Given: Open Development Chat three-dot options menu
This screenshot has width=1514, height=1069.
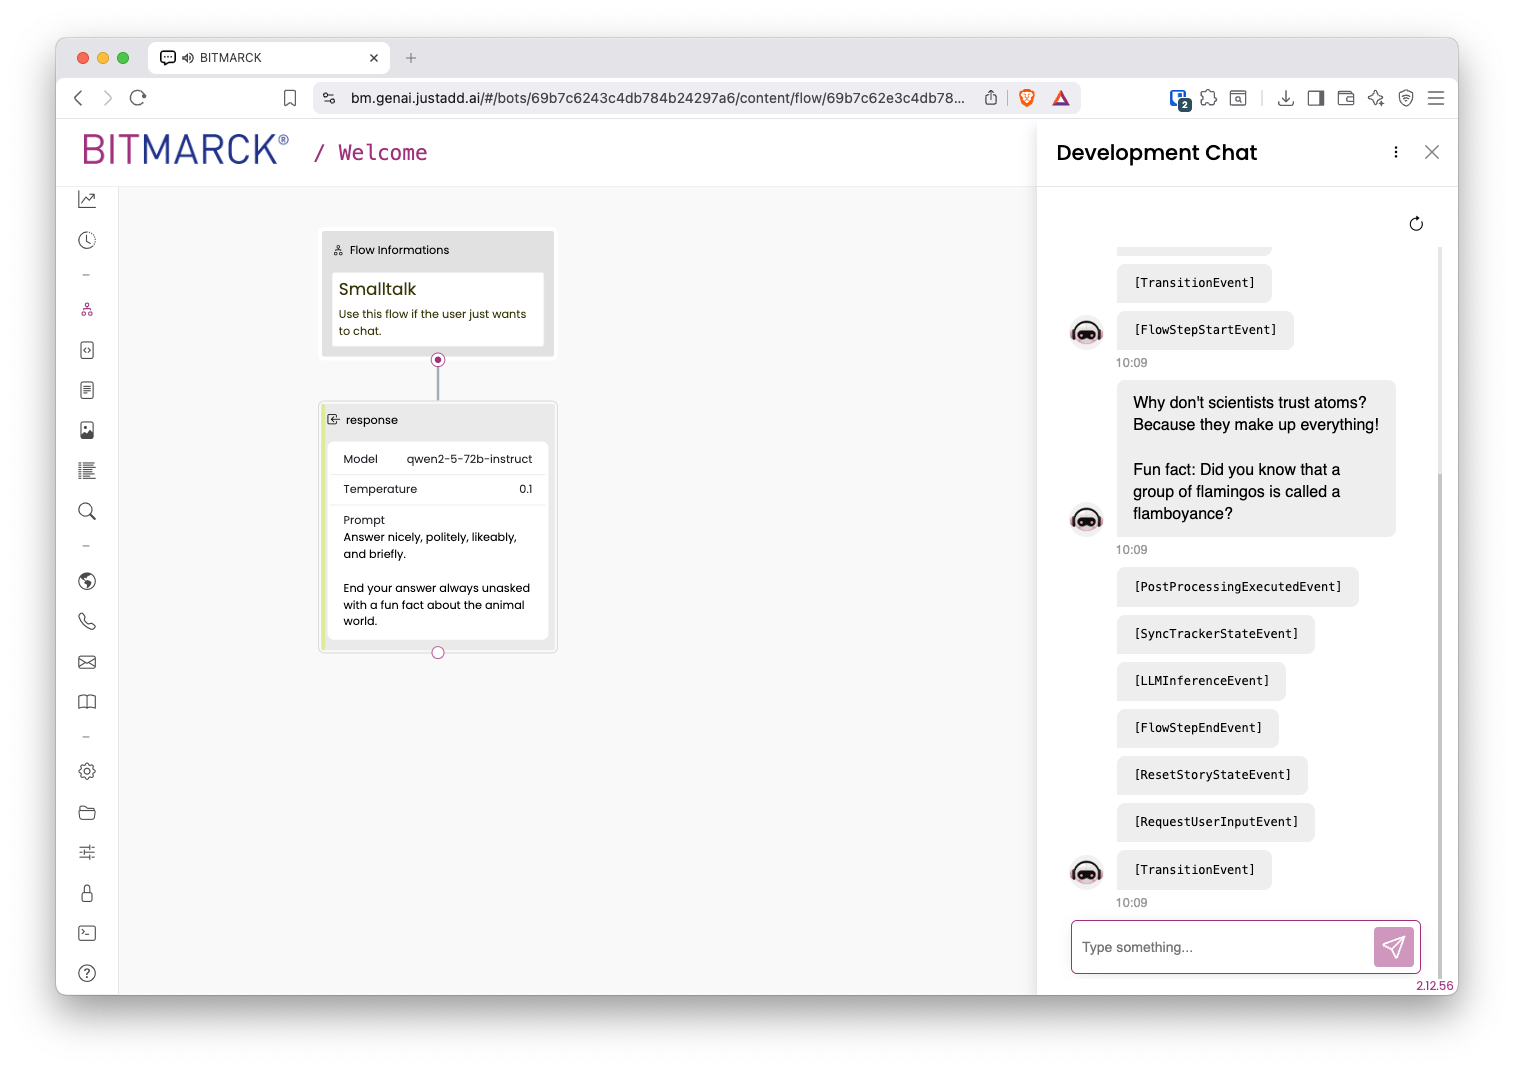Looking at the screenshot, I should pyautogui.click(x=1396, y=152).
